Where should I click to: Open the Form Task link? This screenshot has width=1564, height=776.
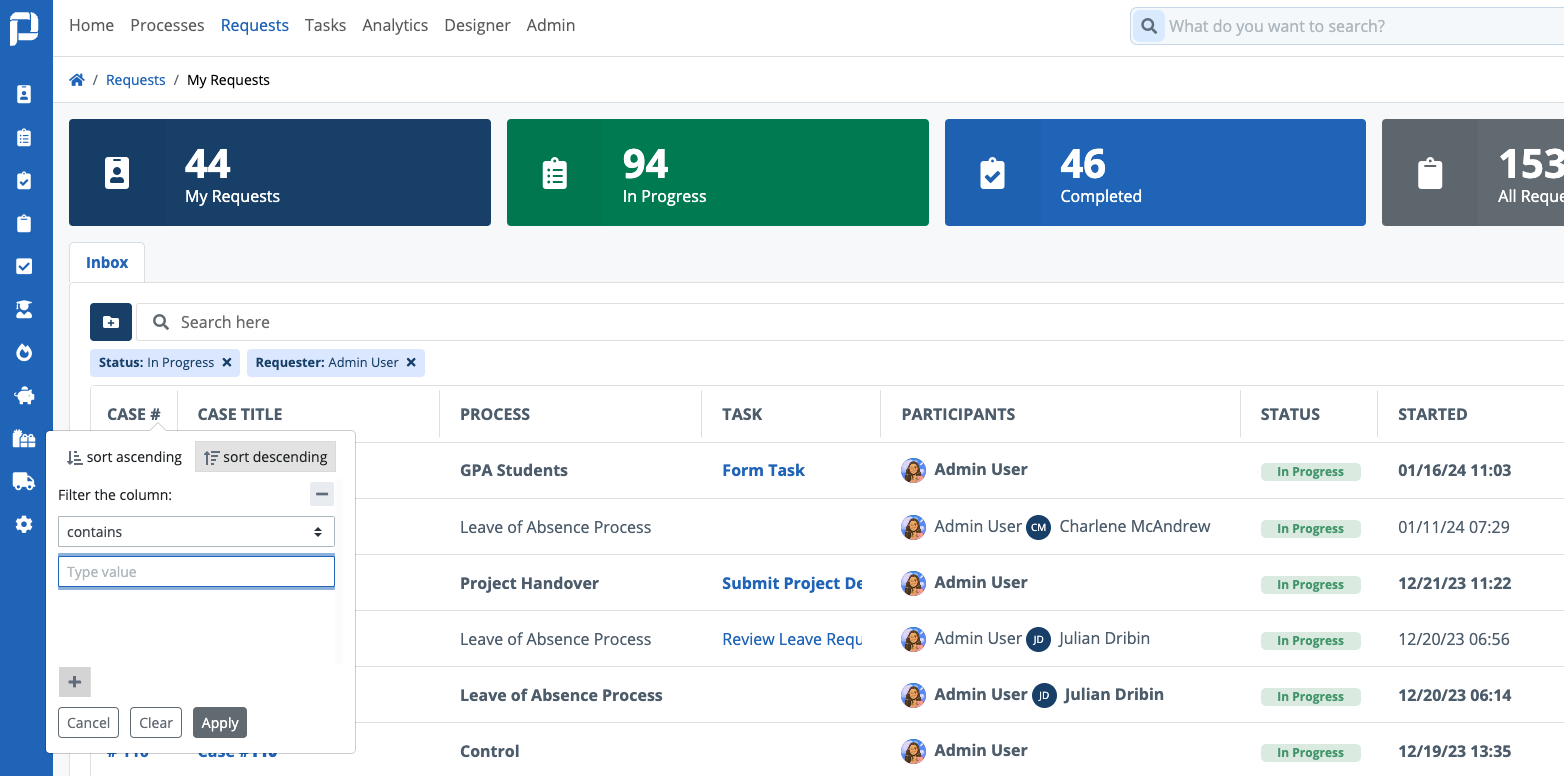click(763, 470)
